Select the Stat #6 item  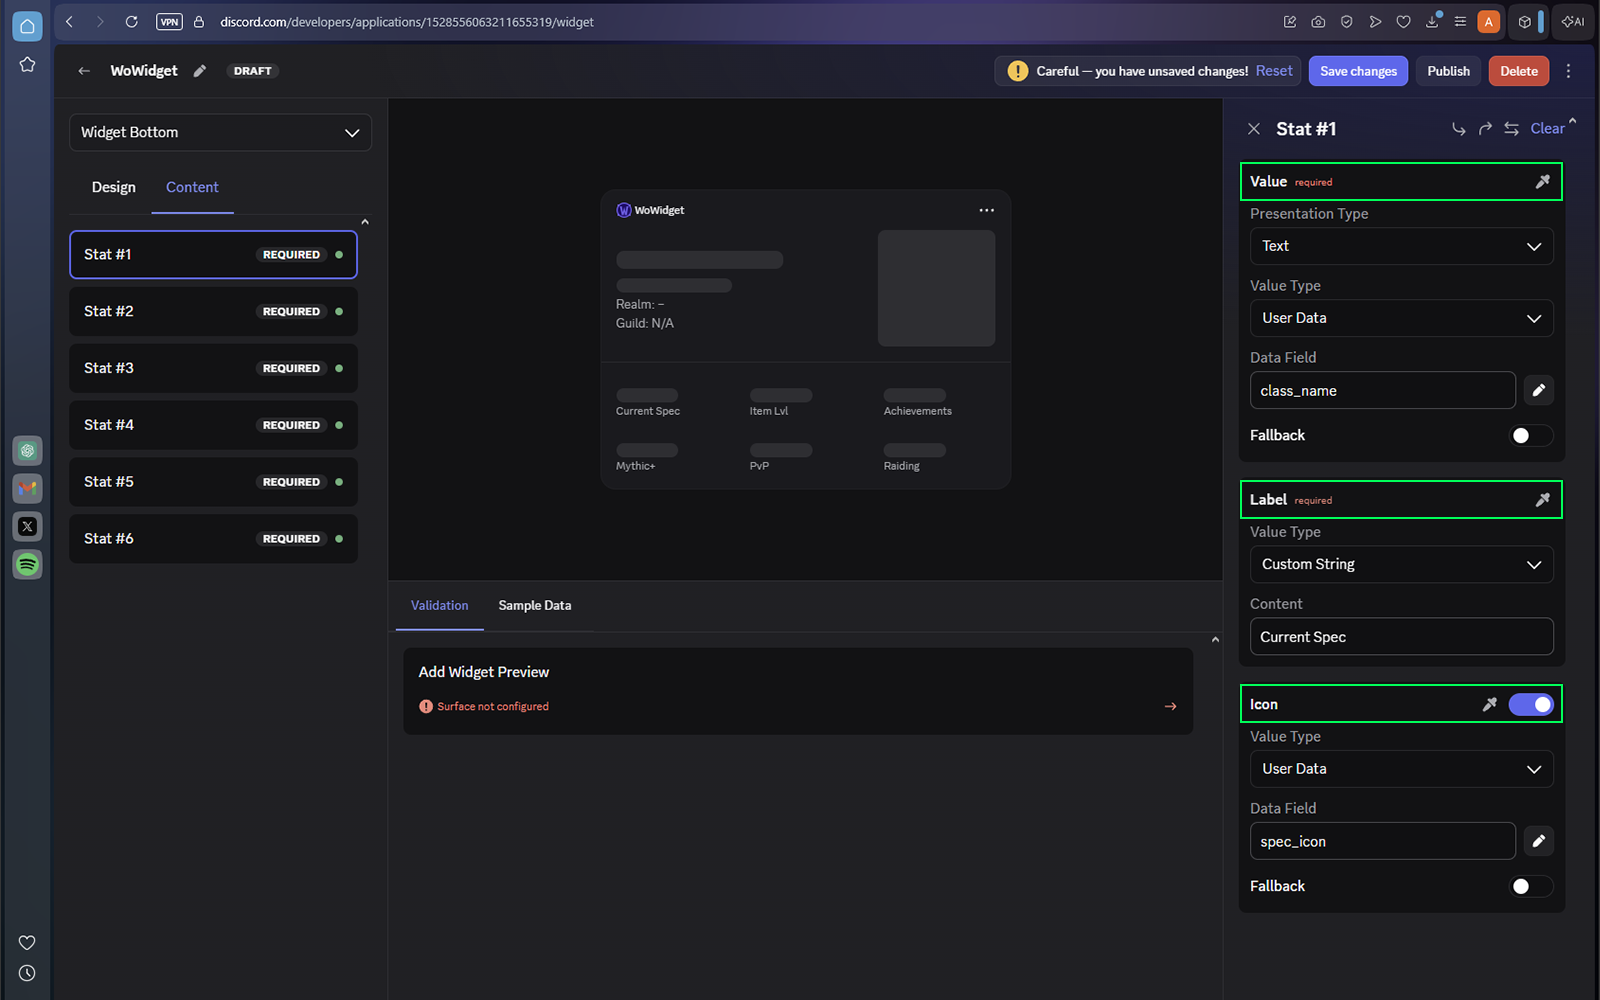pyautogui.click(x=213, y=539)
